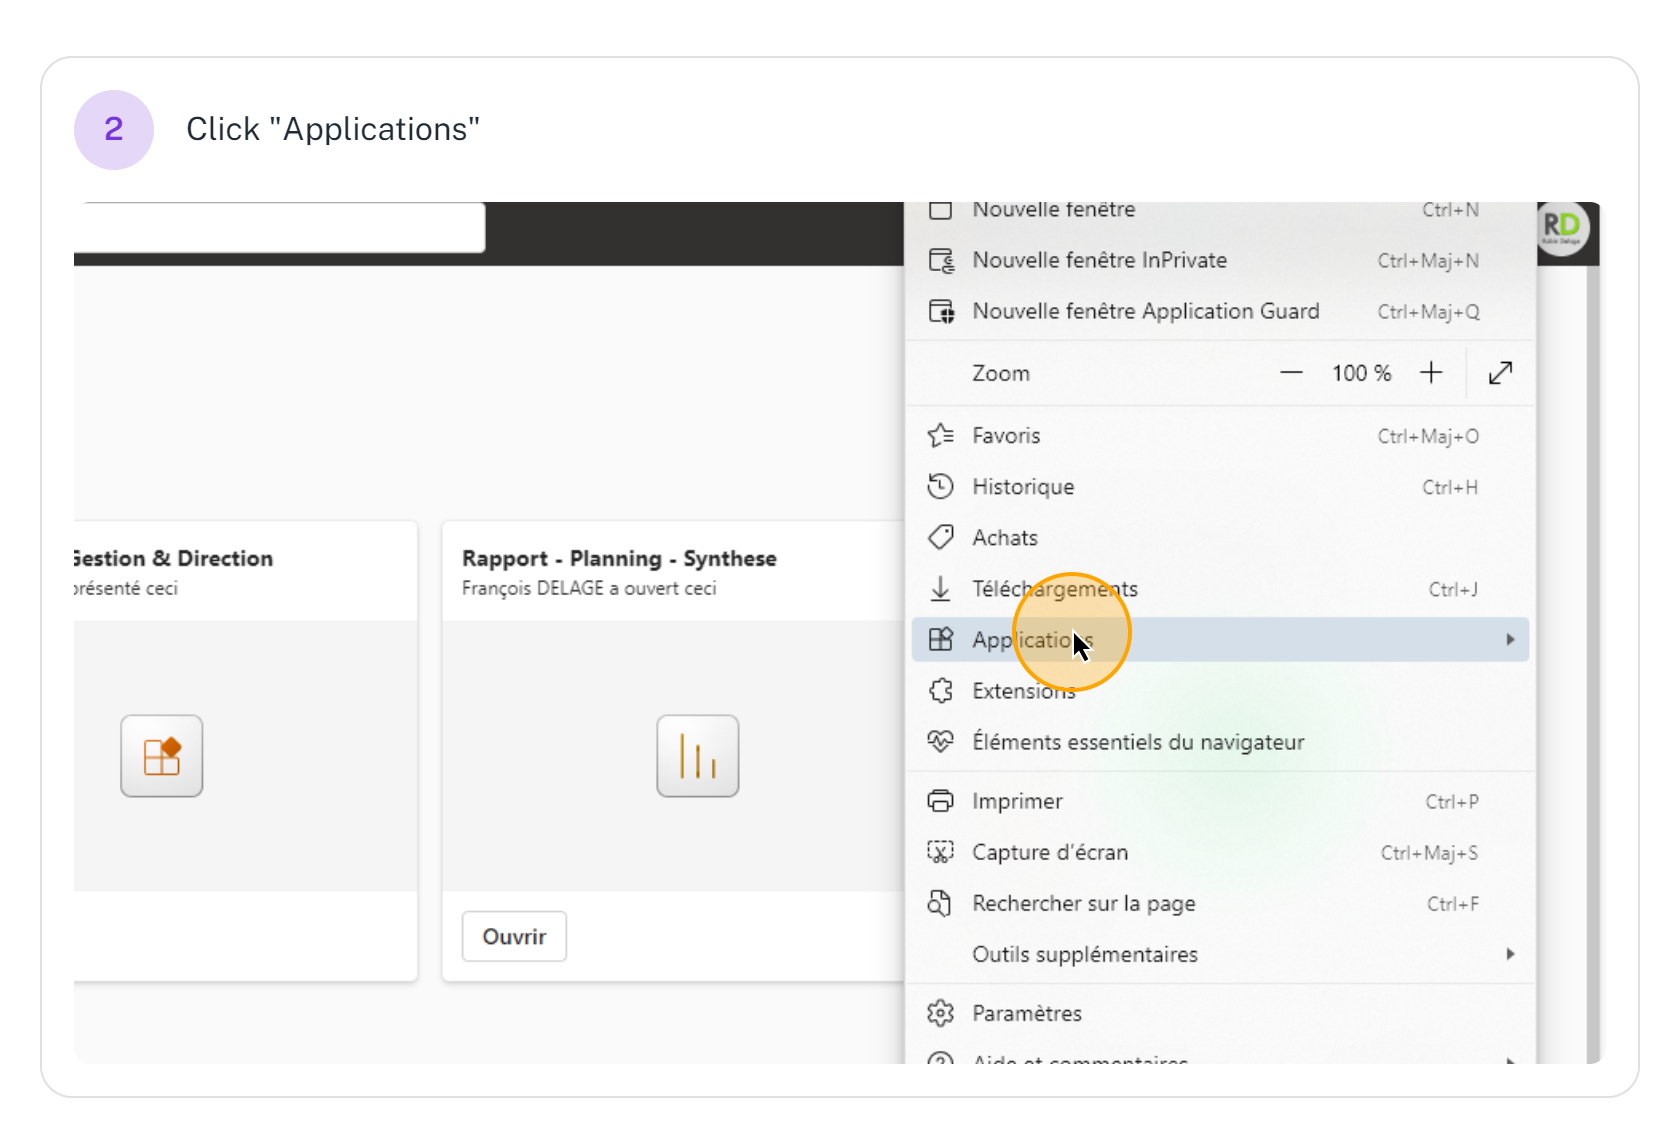
Task: Click the Extensions puzzle piece icon
Action: pos(940,691)
